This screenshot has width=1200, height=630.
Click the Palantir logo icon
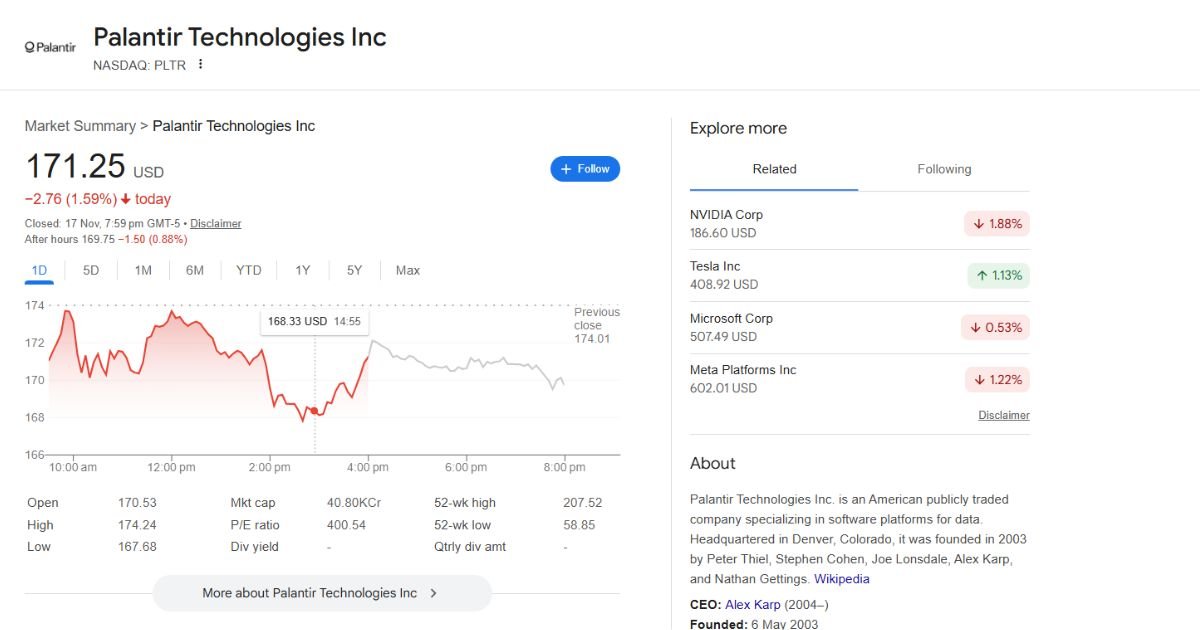click(x=50, y=47)
